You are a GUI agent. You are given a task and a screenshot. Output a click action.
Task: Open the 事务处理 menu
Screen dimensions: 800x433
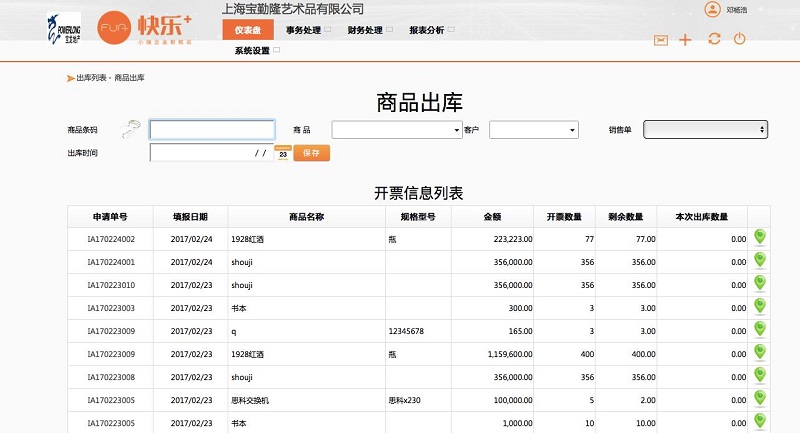pos(307,30)
